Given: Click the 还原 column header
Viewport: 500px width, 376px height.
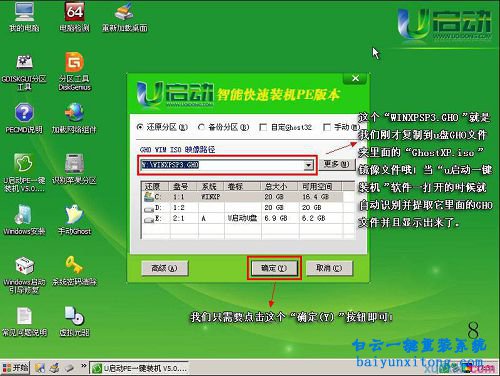Looking at the screenshot, I should point(155,186).
